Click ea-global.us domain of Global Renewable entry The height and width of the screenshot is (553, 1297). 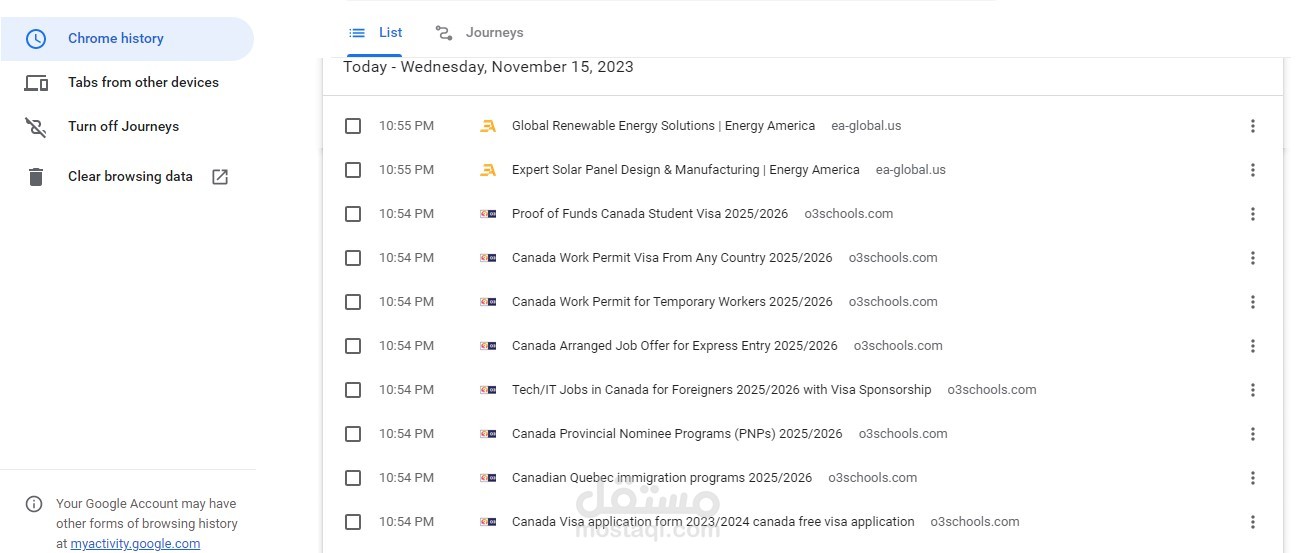[x=866, y=126]
